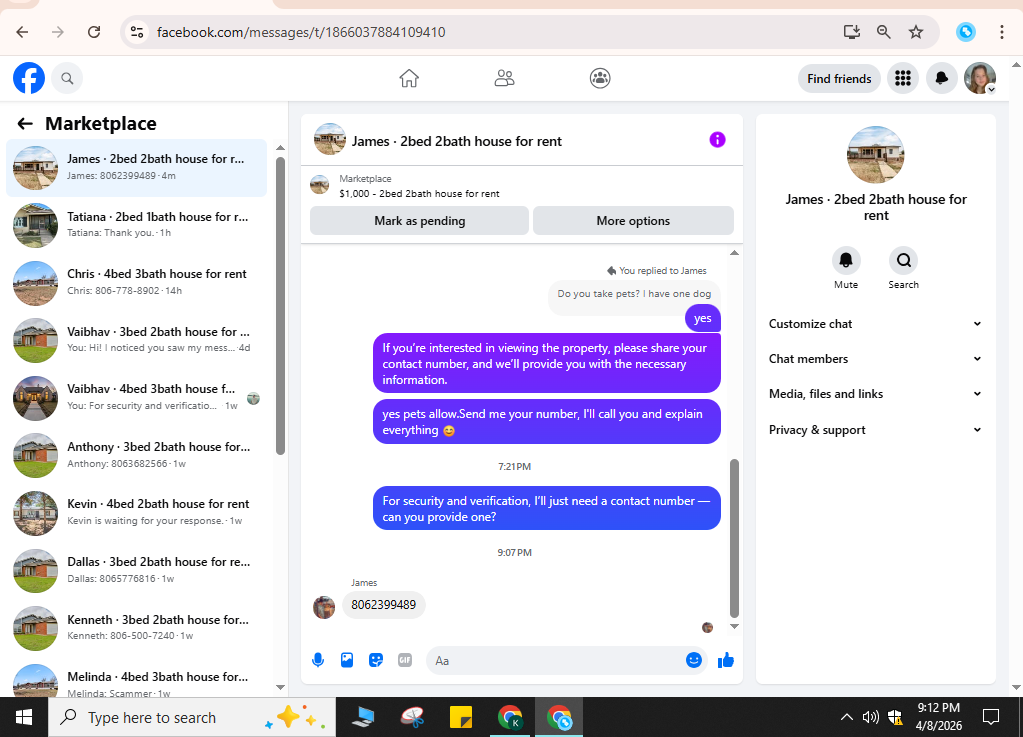Open the Facebook logo home link
Screen dimensions: 1023x737
[29, 78]
